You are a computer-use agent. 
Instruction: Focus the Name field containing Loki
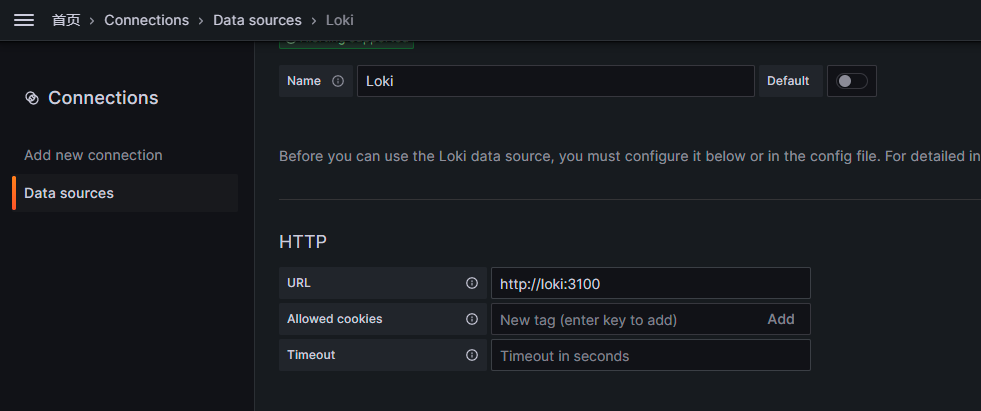pos(555,81)
